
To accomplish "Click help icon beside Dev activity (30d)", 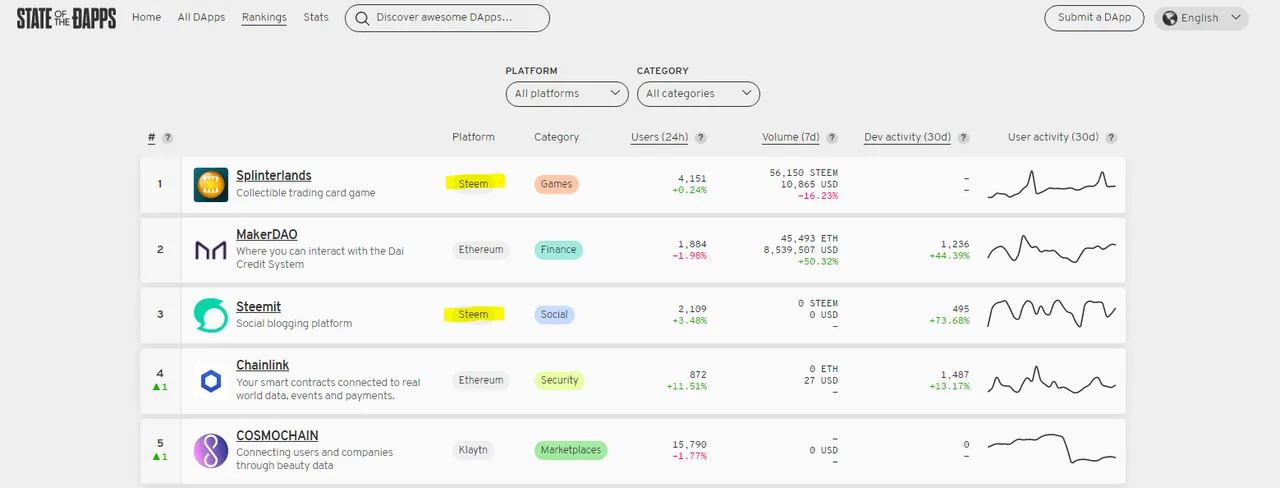I will click(963, 138).
